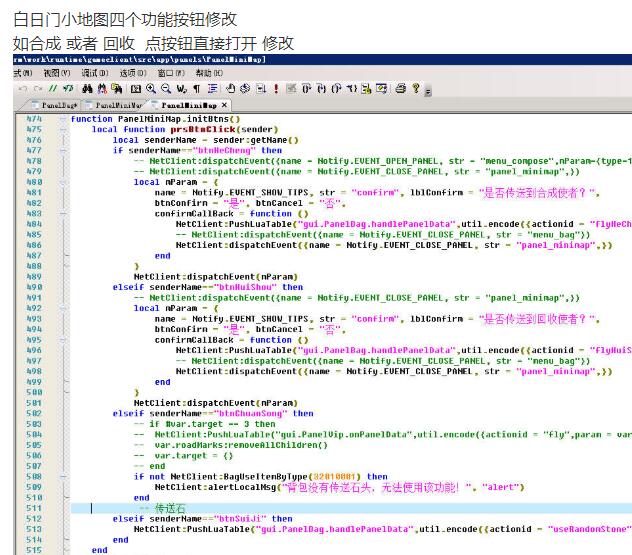This screenshot has width=632, height=555.
Task: Open the 帮助(H) menu
Action: click(x=209, y=73)
